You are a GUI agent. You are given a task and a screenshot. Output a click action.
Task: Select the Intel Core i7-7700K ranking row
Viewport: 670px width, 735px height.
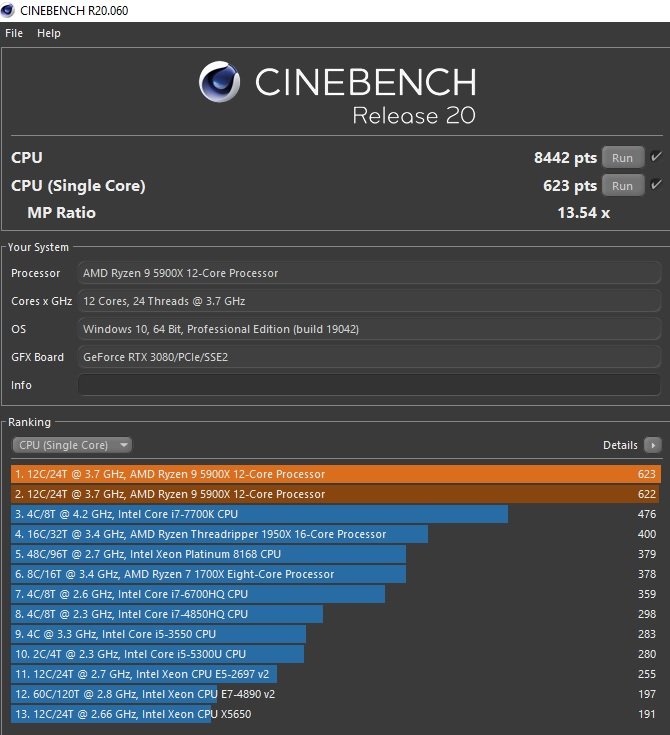pyautogui.click(x=336, y=514)
